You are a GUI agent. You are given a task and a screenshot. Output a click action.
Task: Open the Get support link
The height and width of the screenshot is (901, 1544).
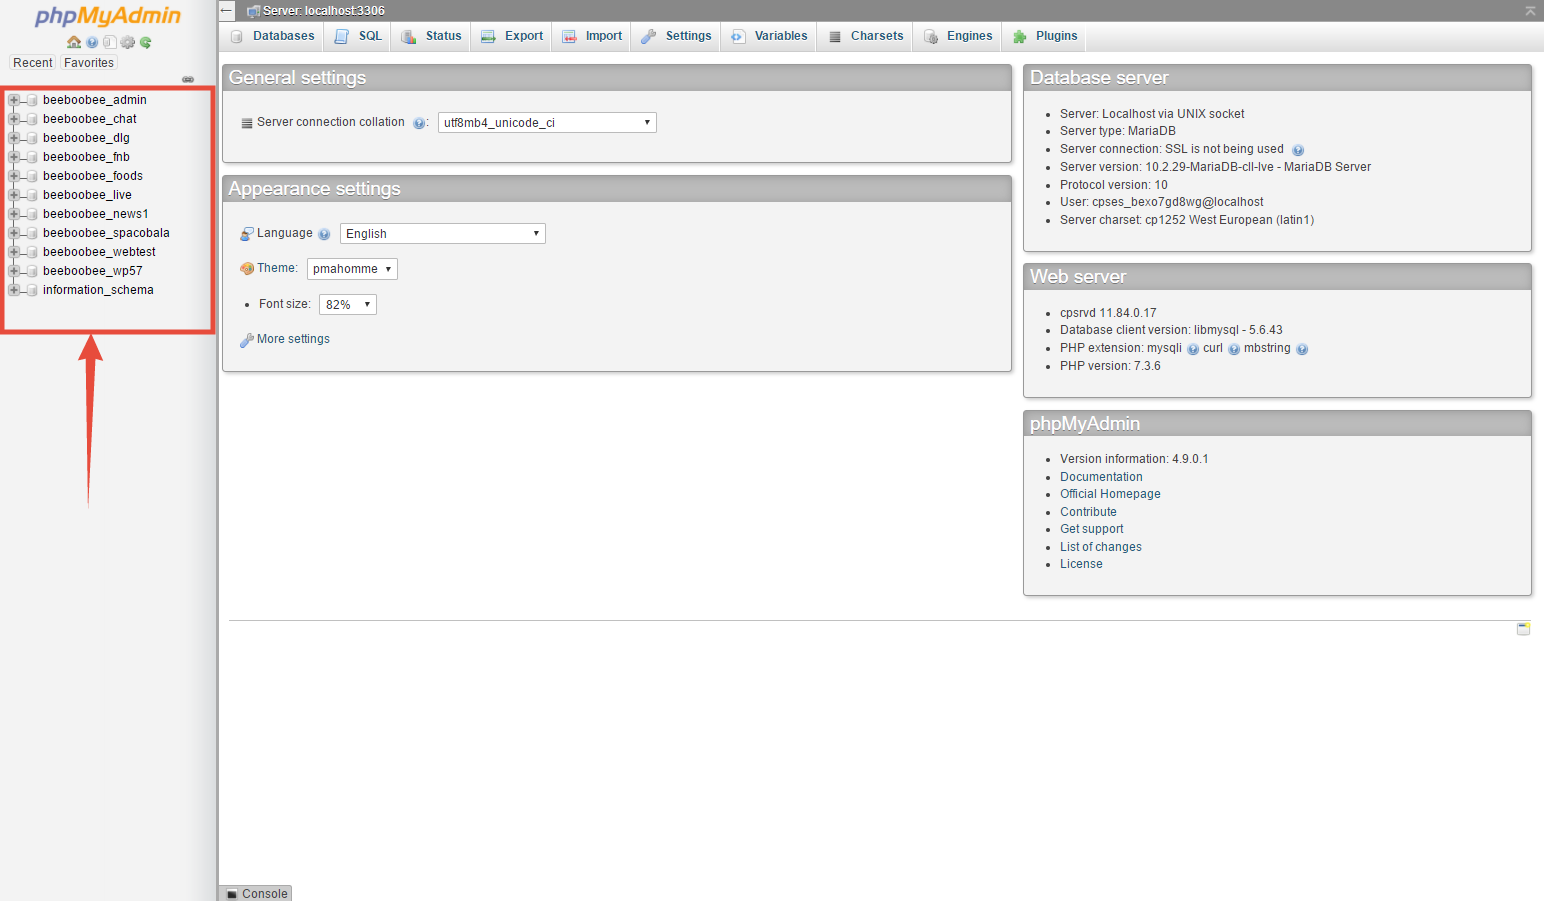[x=1091, y=529]
